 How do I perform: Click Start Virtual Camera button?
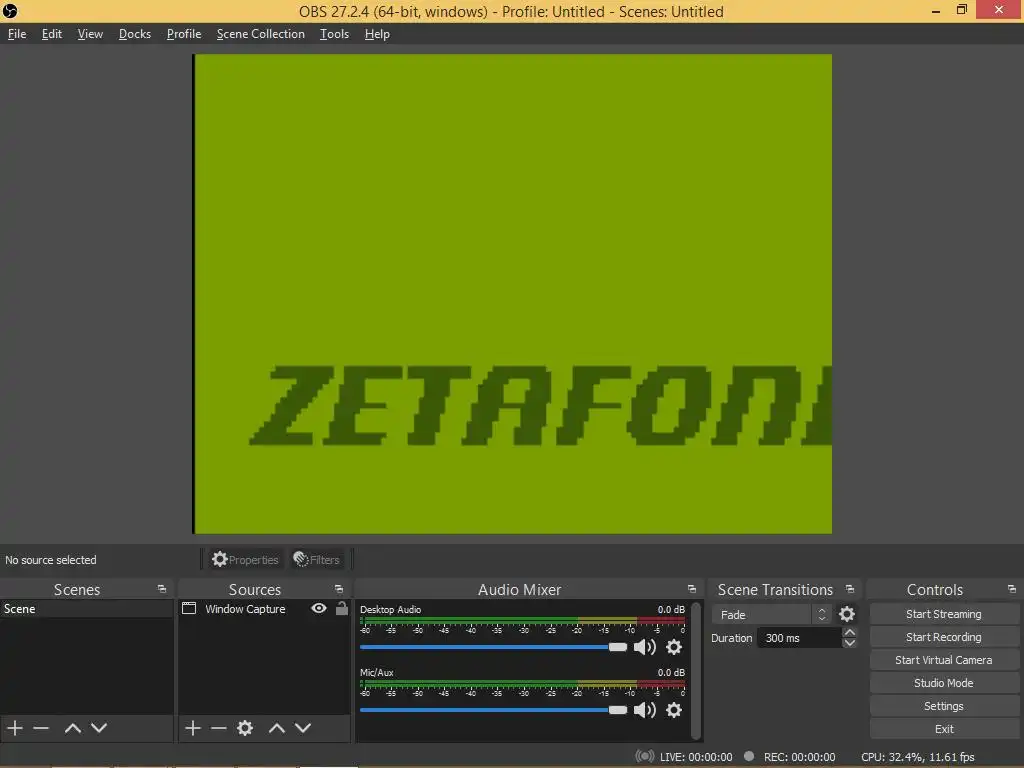944,660
